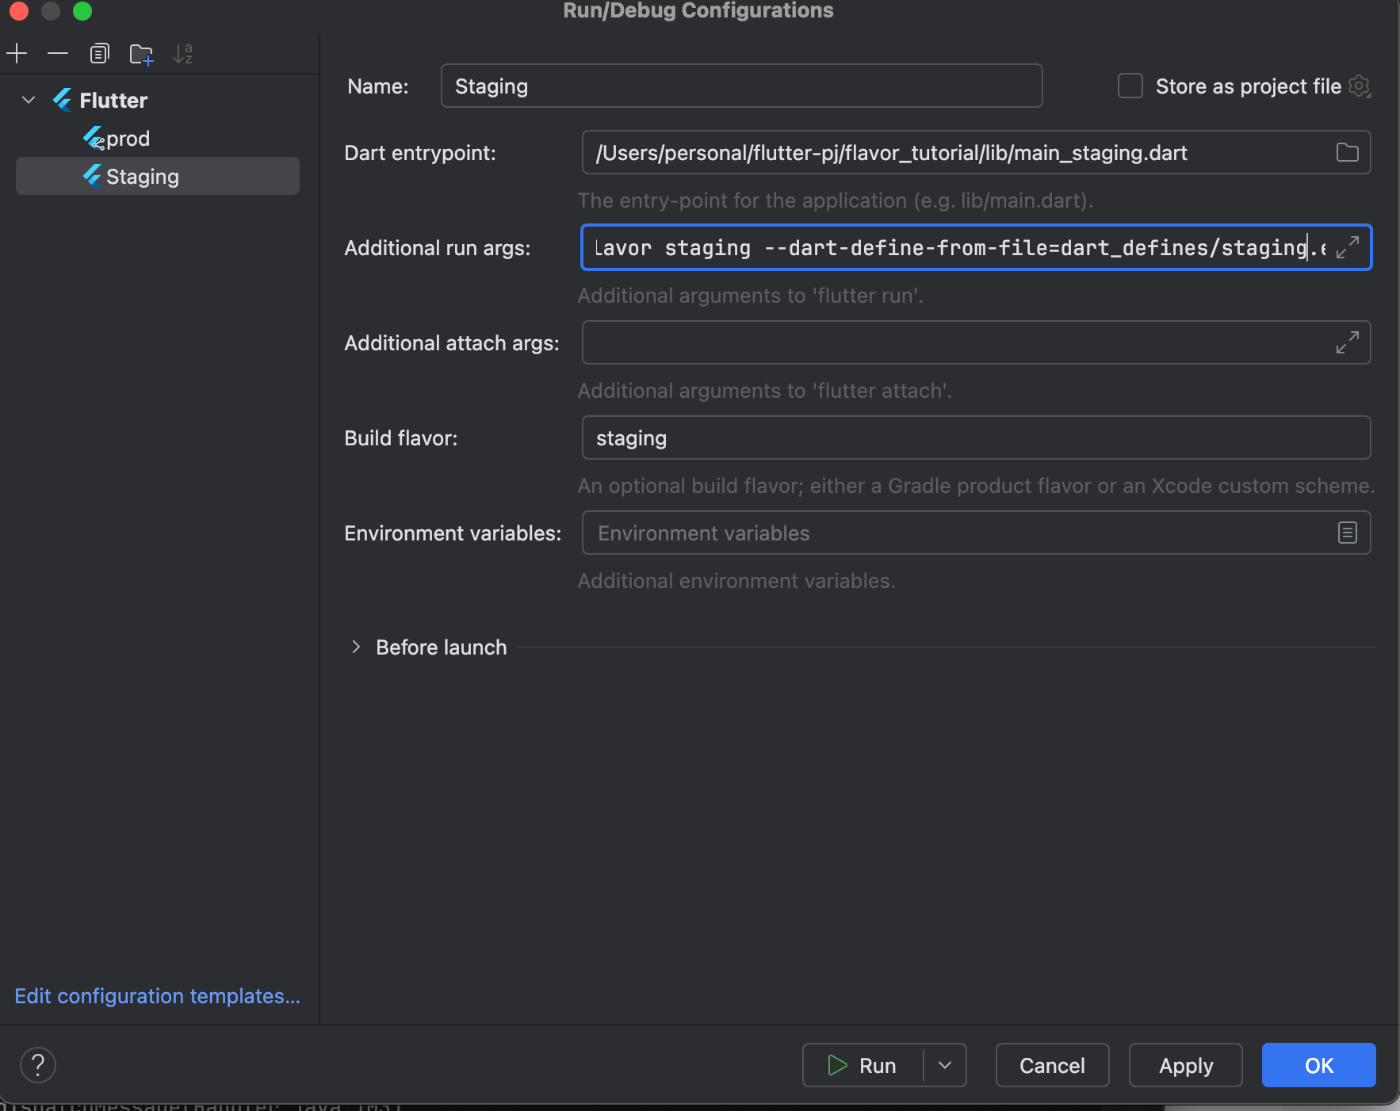The image size is (1400, 1111).
Task: Open Store as project file settings gear
Action: point(1359,86)
